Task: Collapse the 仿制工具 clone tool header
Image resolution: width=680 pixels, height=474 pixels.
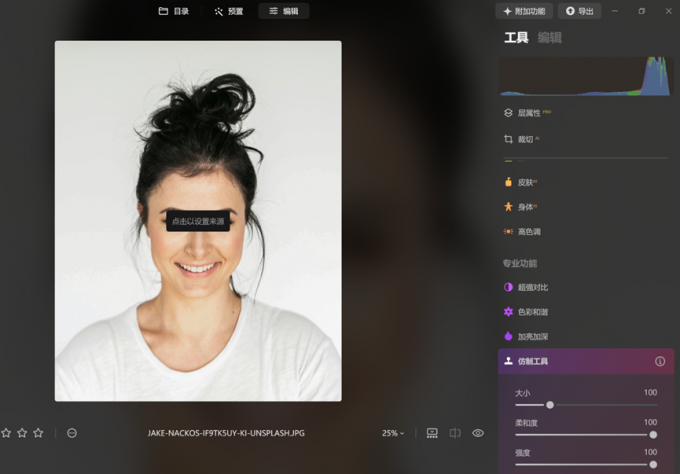Action: [585, 361]
